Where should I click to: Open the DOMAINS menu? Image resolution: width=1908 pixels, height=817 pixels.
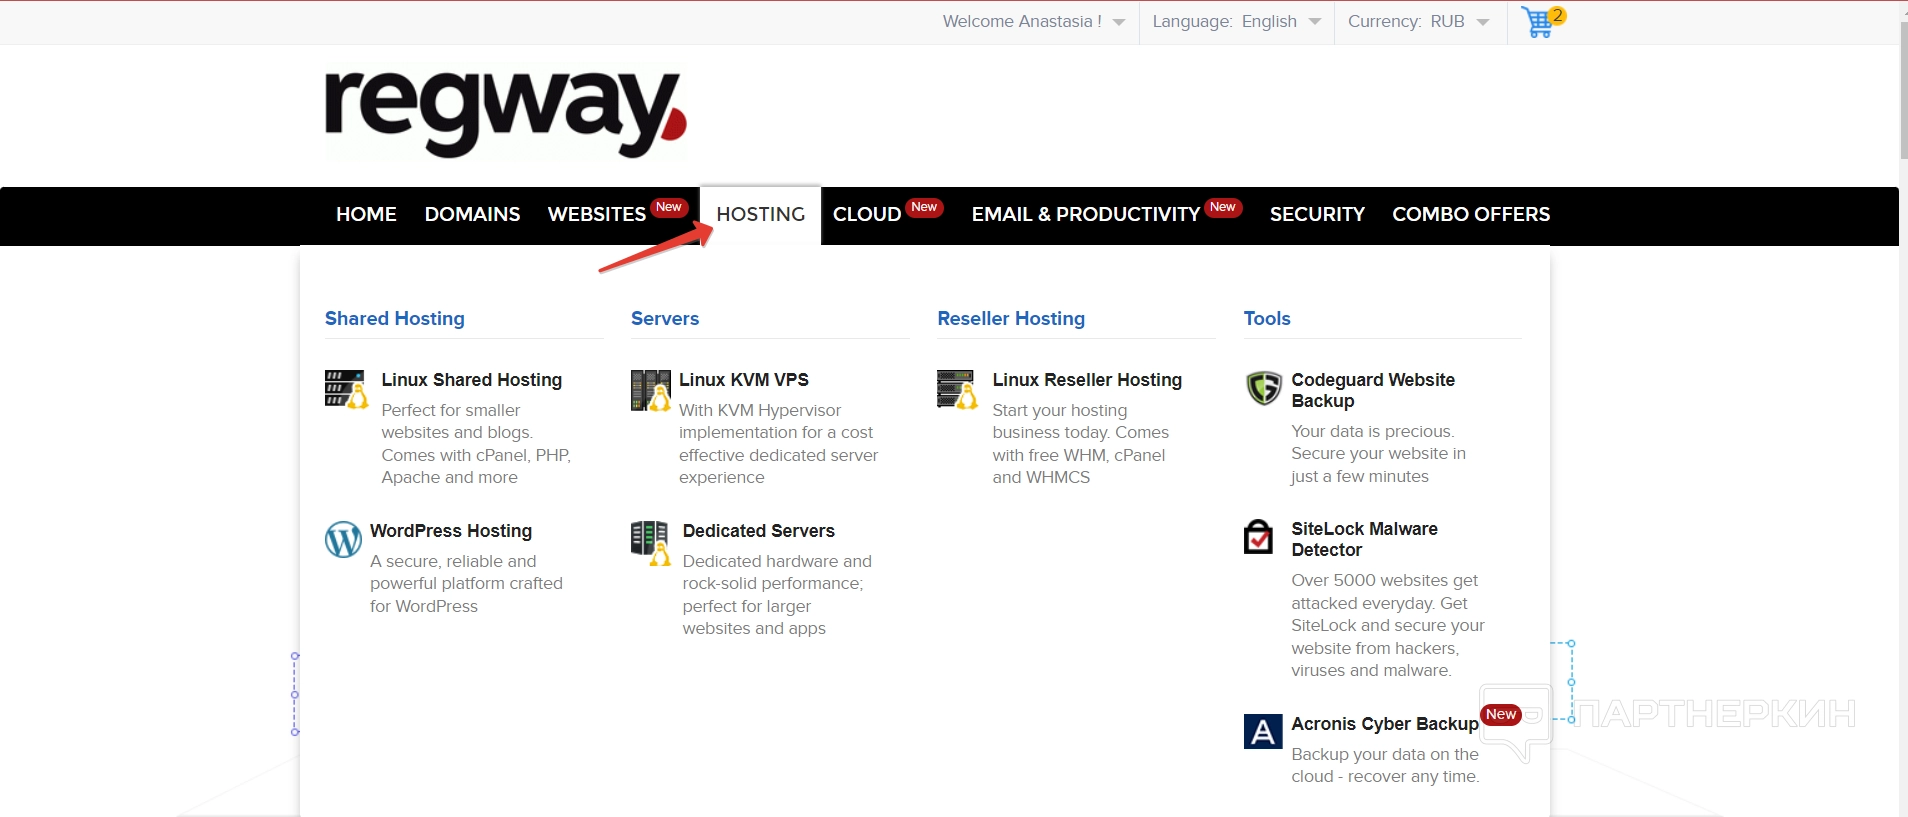pos(472,214)
